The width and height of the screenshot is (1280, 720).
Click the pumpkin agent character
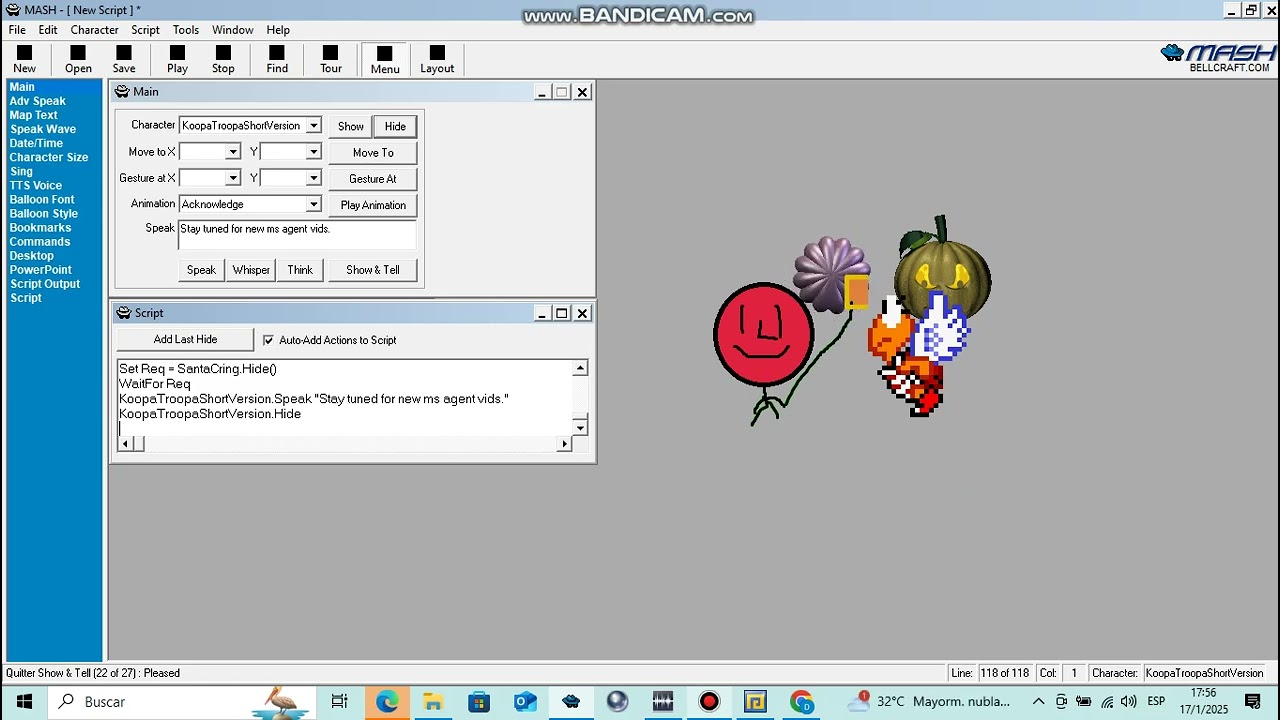click(943, 268)
